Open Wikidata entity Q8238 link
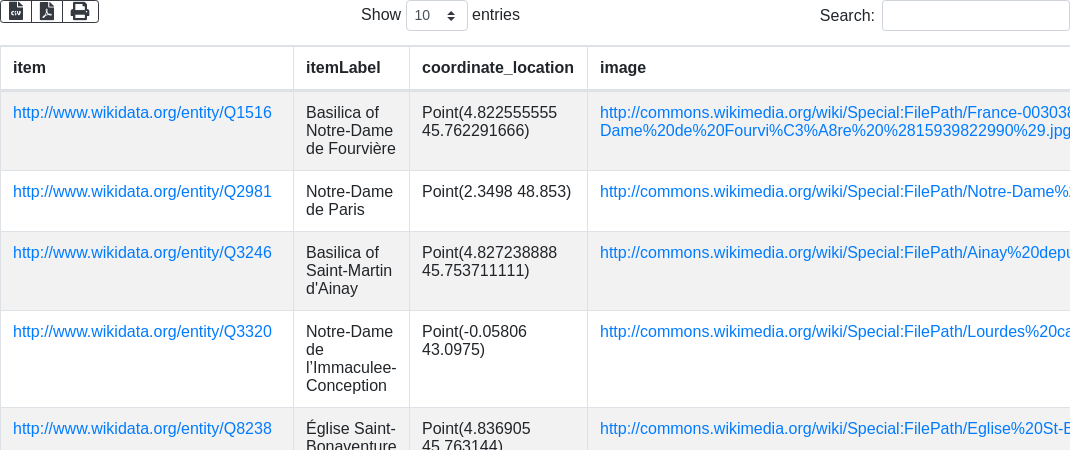 (142, 429)
